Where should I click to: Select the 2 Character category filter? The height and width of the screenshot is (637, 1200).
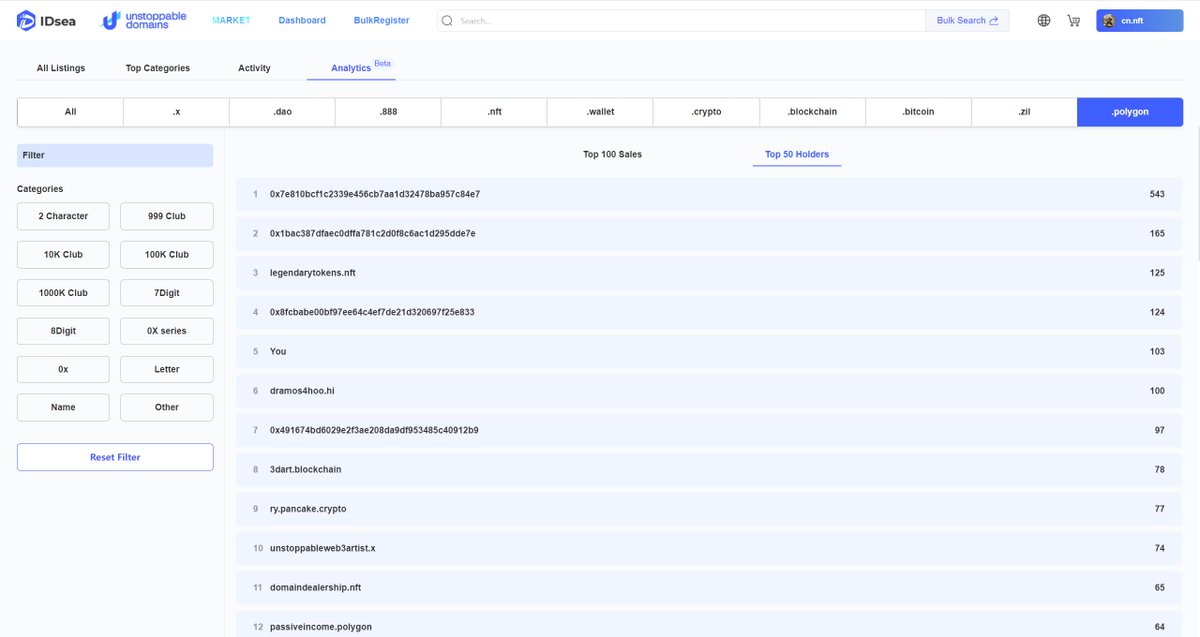63,216
